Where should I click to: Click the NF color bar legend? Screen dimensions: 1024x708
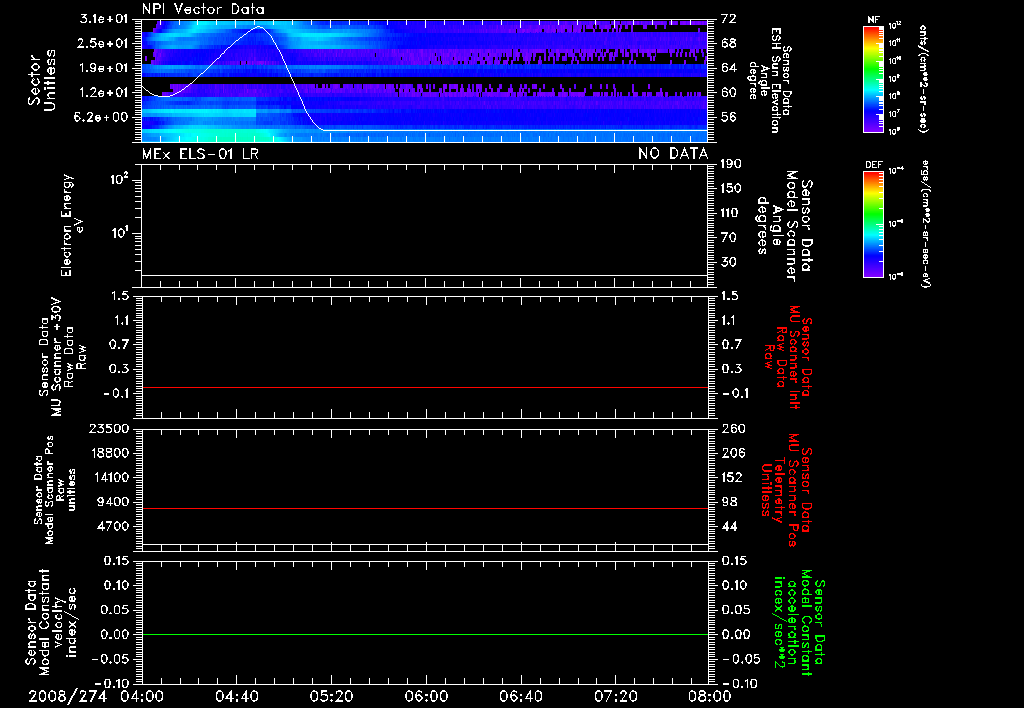pos(873,78)
